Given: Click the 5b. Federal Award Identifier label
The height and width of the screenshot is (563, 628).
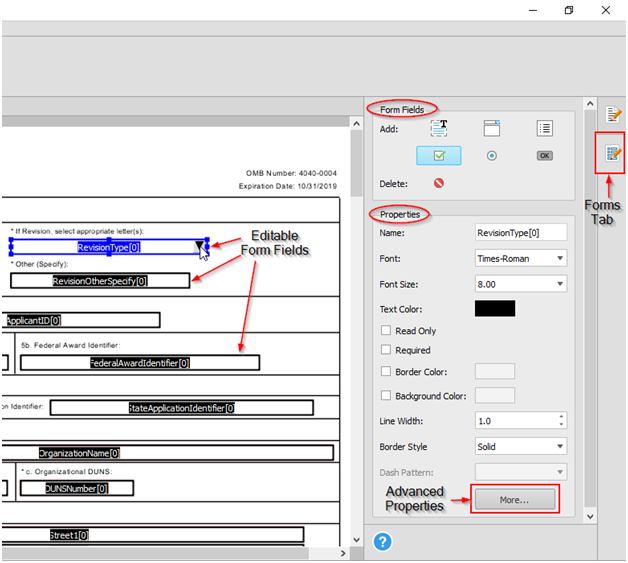Looking at the screenshot, I should (x=70, y=345).
